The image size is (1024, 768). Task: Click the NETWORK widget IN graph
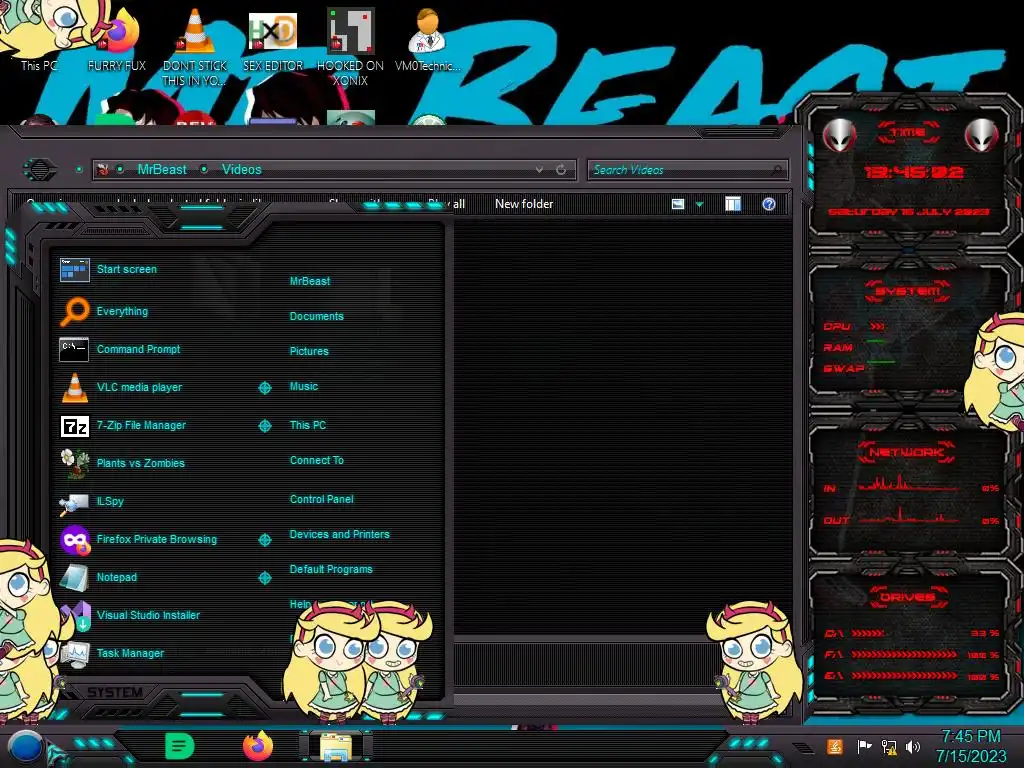click(908, 483)
